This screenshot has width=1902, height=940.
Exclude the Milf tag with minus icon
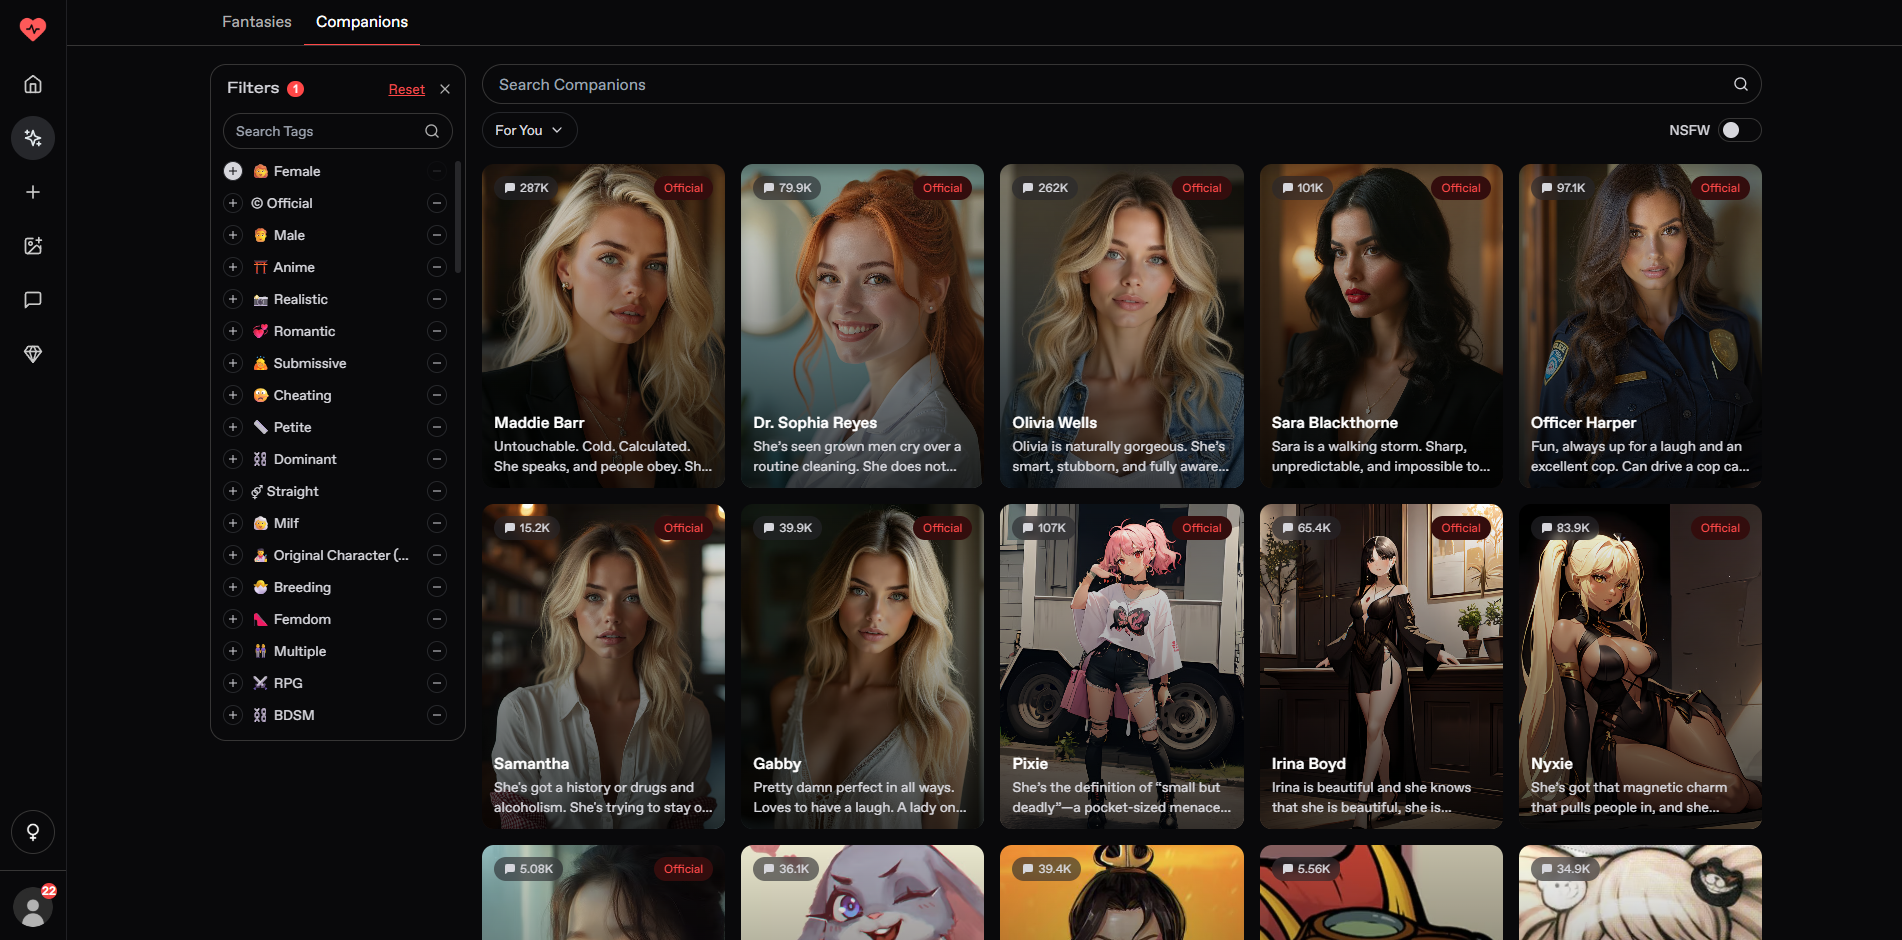tap(437, 523)
